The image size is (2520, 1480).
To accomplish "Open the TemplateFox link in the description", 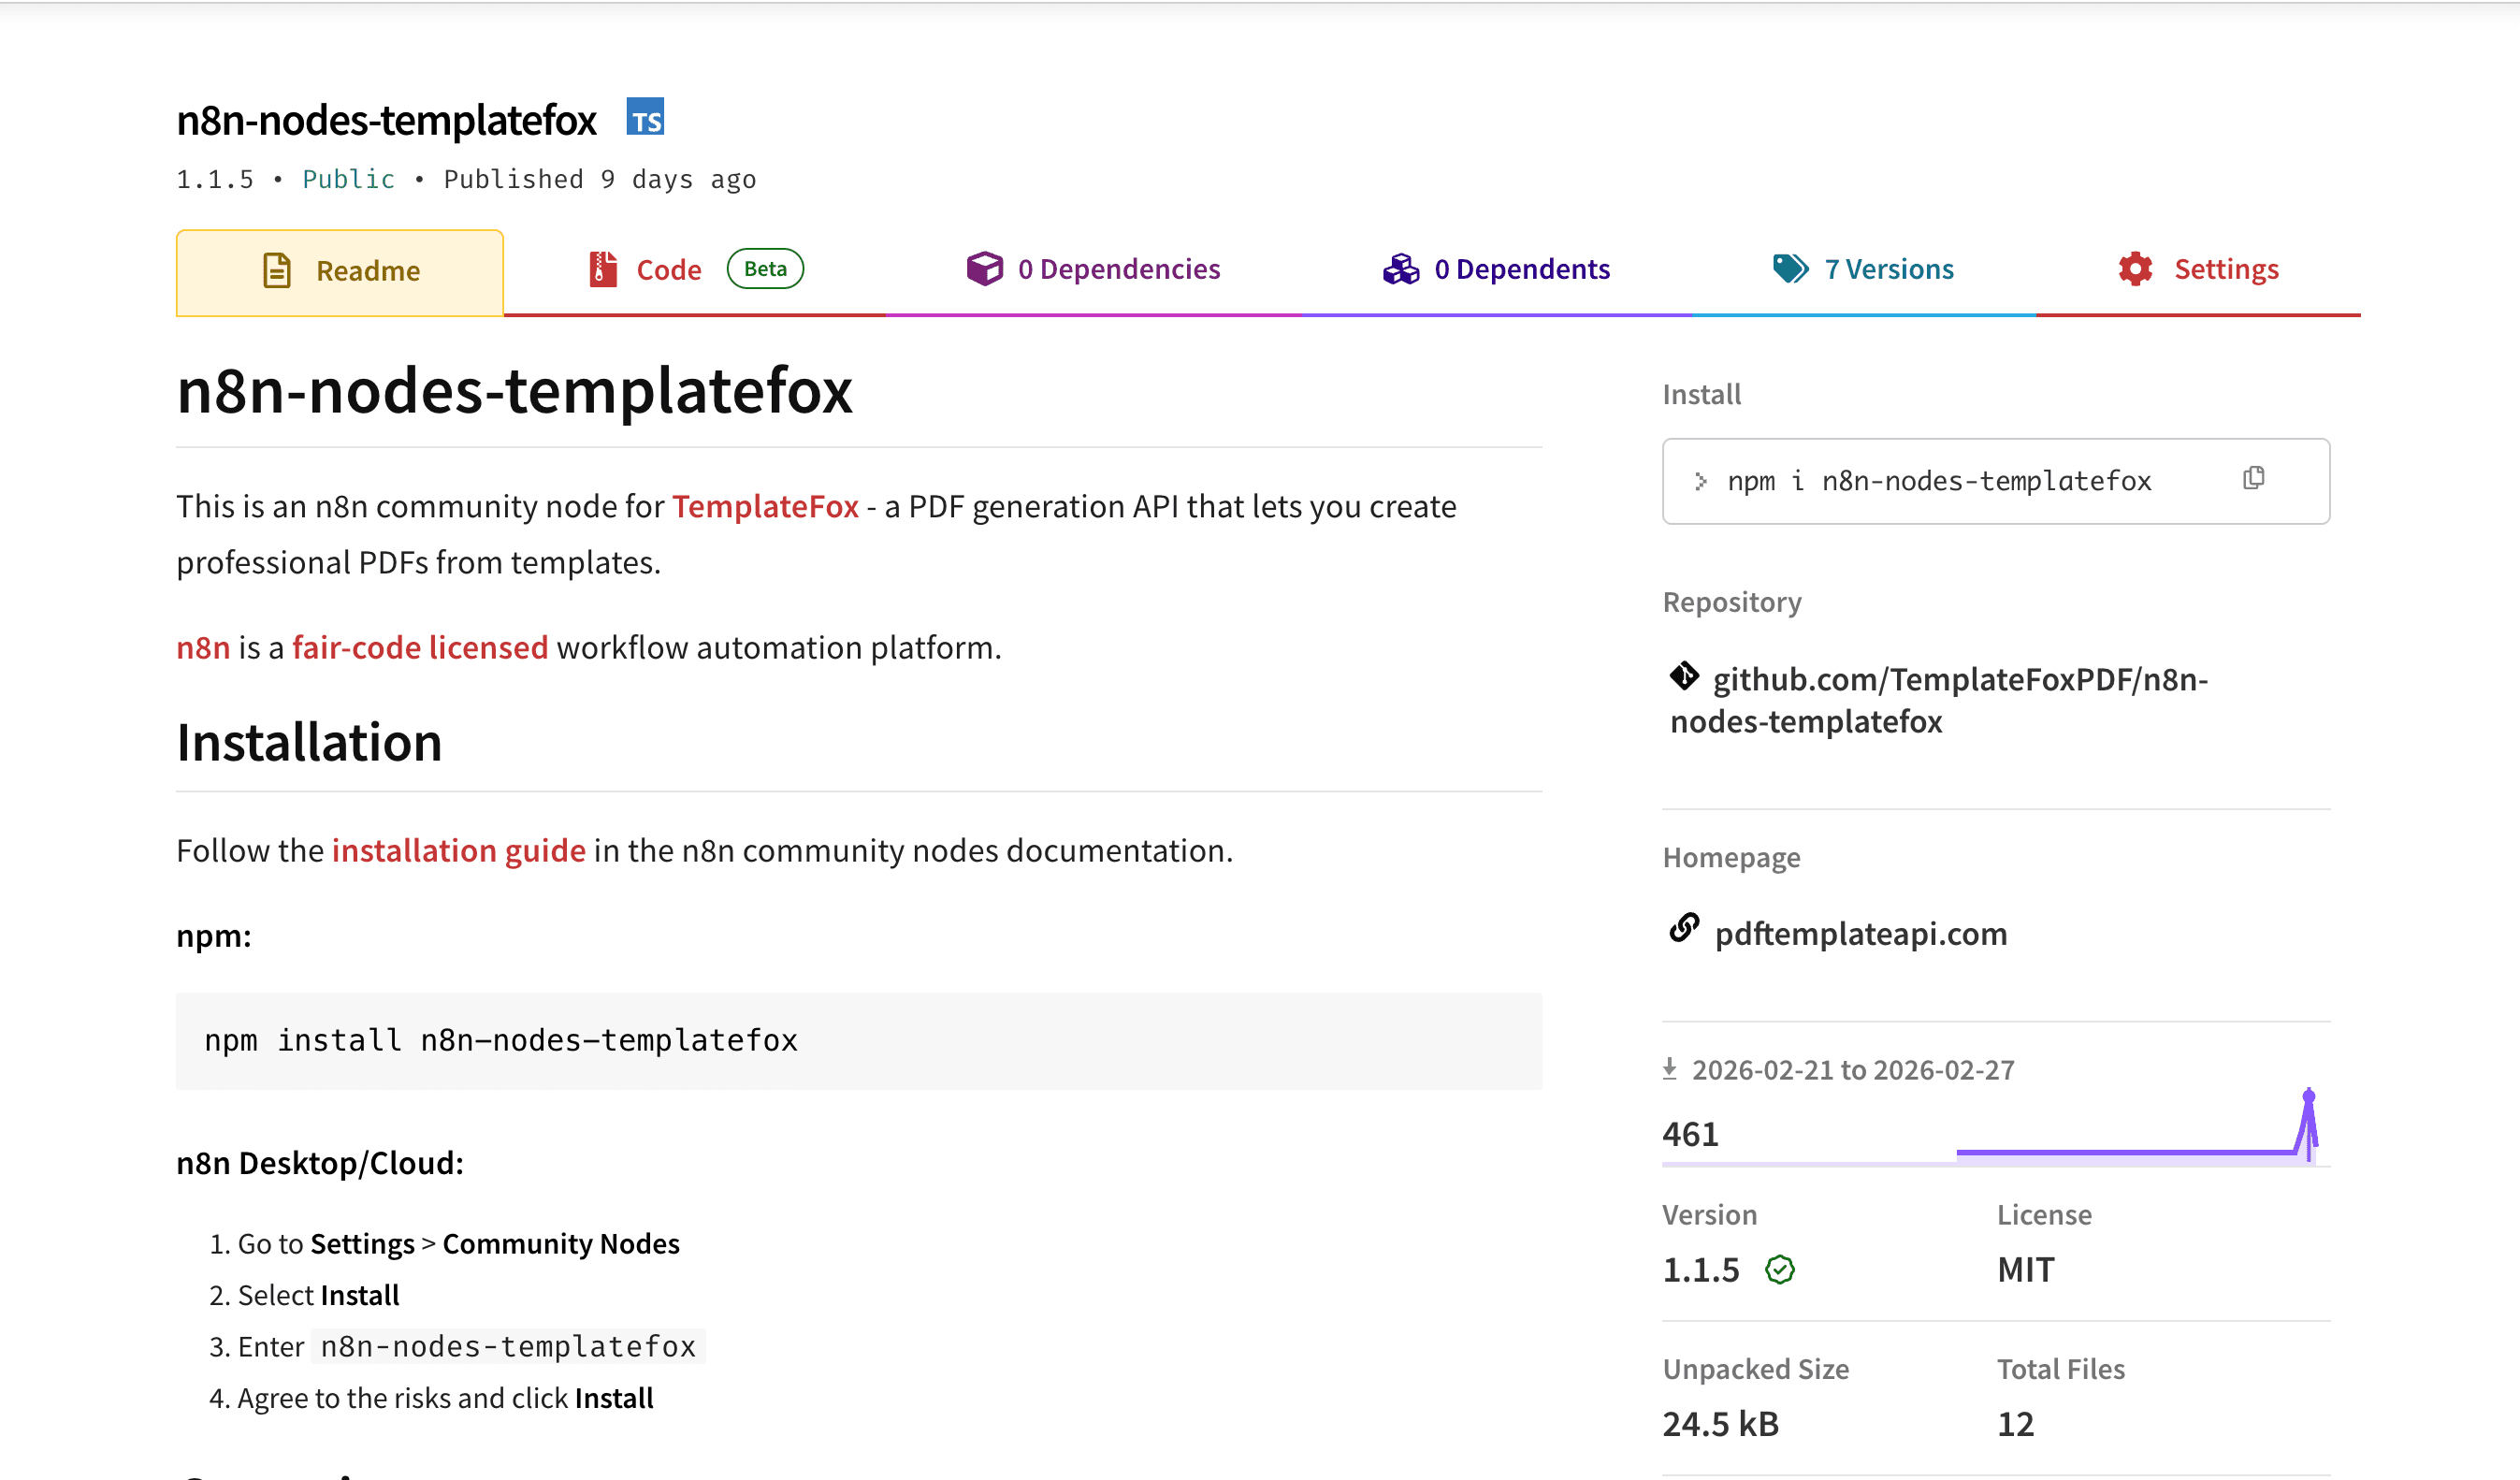I will tap(765, 506).
